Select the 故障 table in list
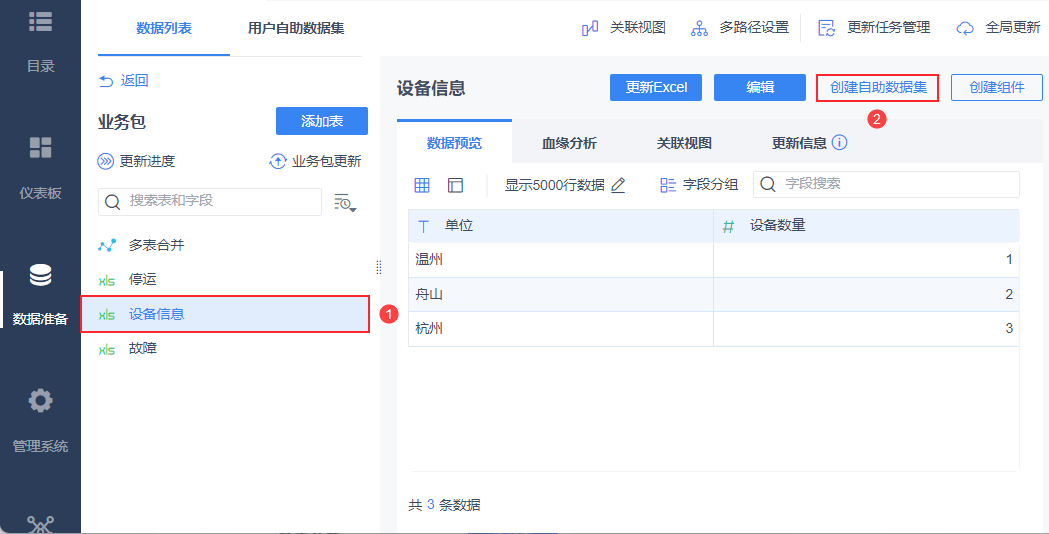 [143, 348]
